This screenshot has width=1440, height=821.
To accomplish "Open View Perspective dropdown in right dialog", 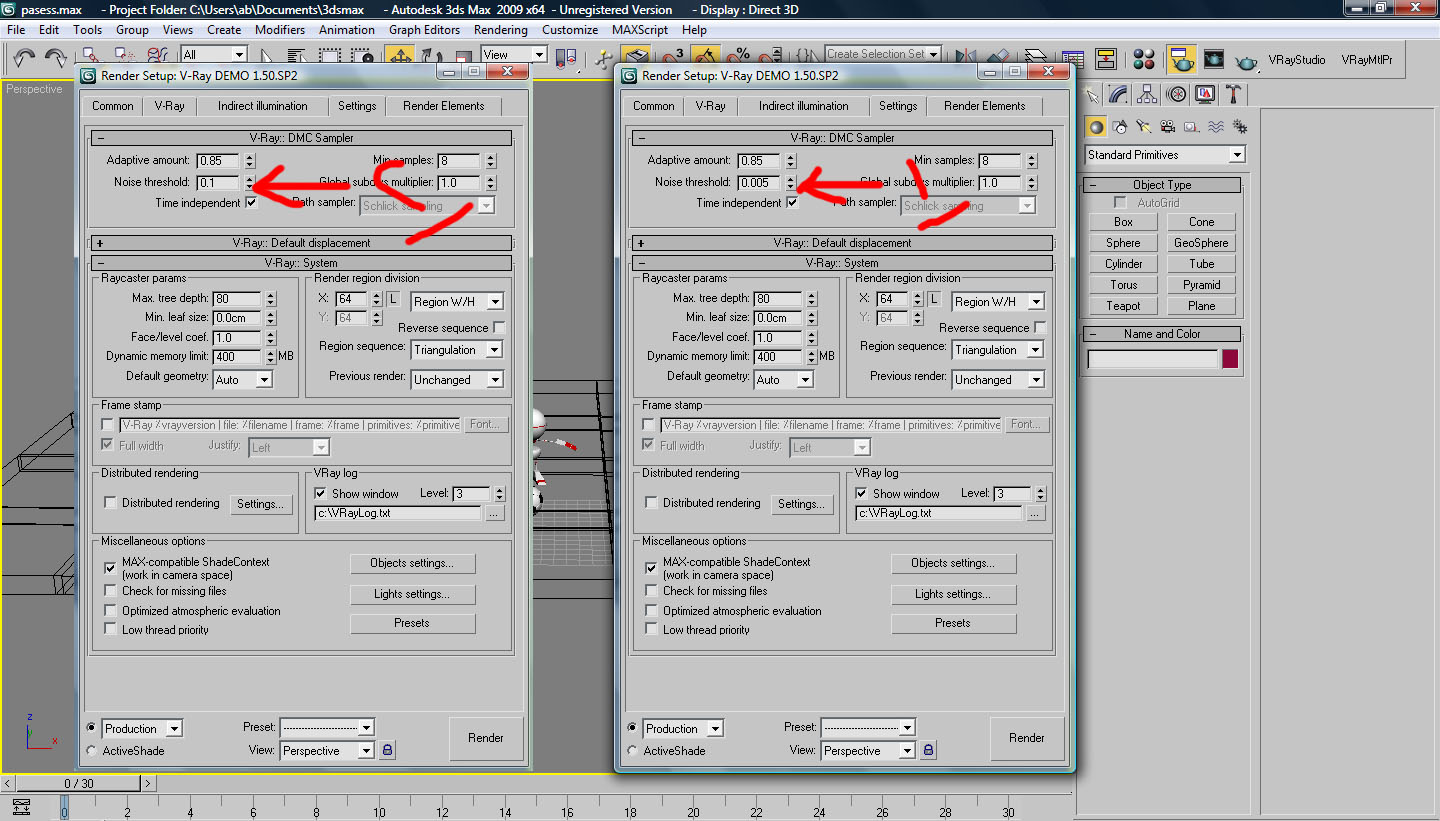I will (x=868, y=751).
